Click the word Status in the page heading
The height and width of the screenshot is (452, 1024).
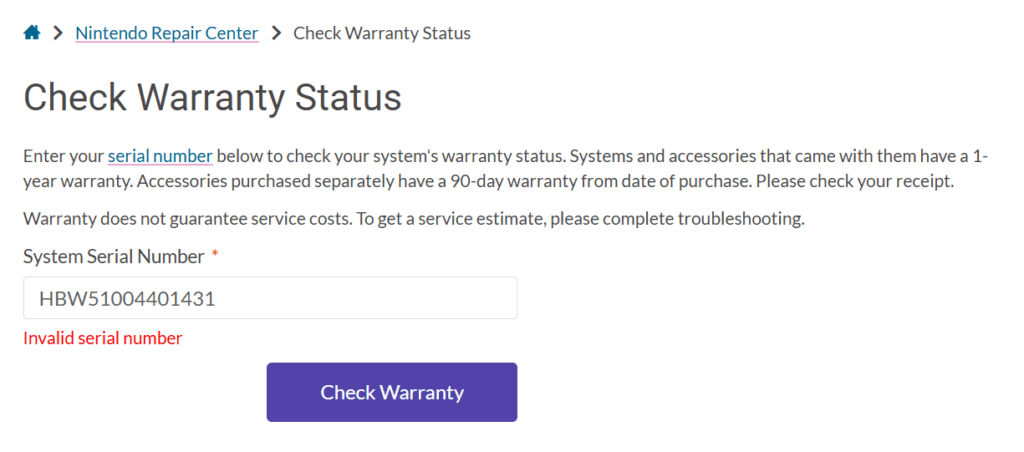(x=348, y=97)
